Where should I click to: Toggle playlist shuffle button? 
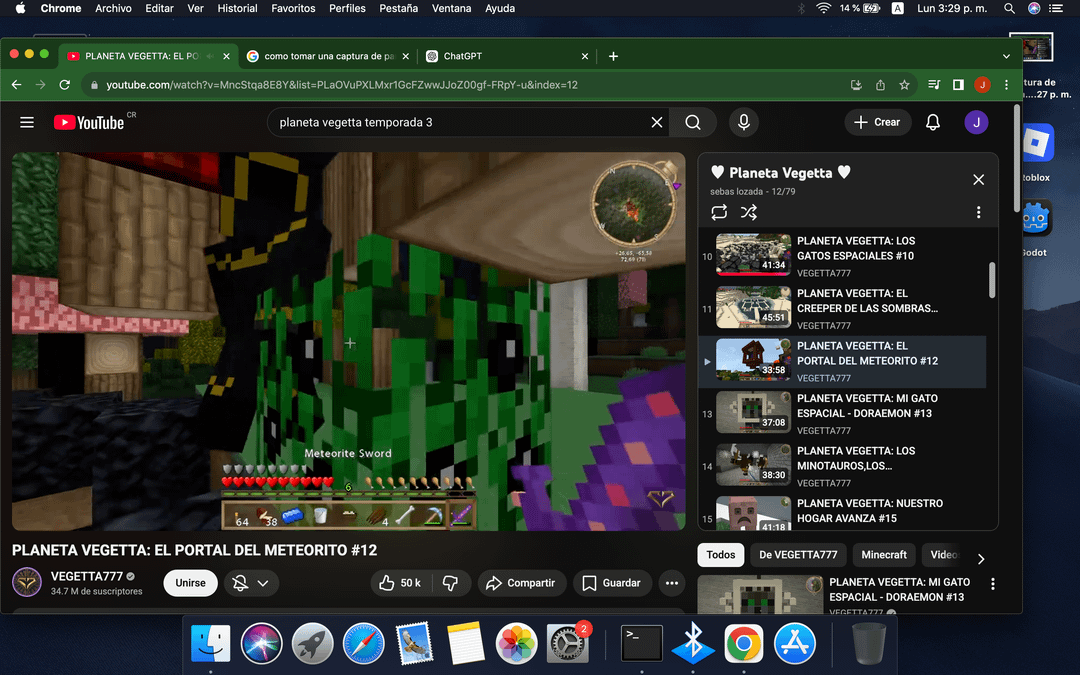[x=749, y=212]
